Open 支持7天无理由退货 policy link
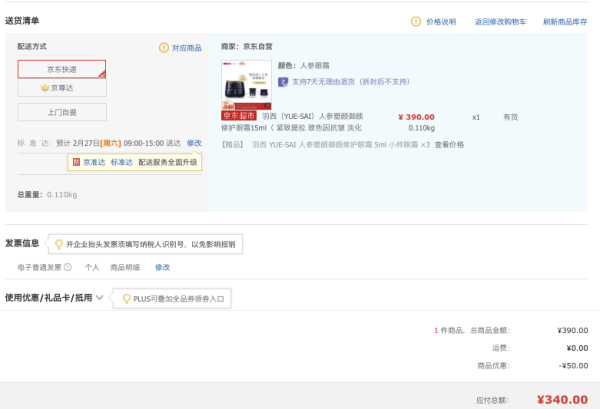The height and width of the screenshot is (409, 600). (351, 81)
